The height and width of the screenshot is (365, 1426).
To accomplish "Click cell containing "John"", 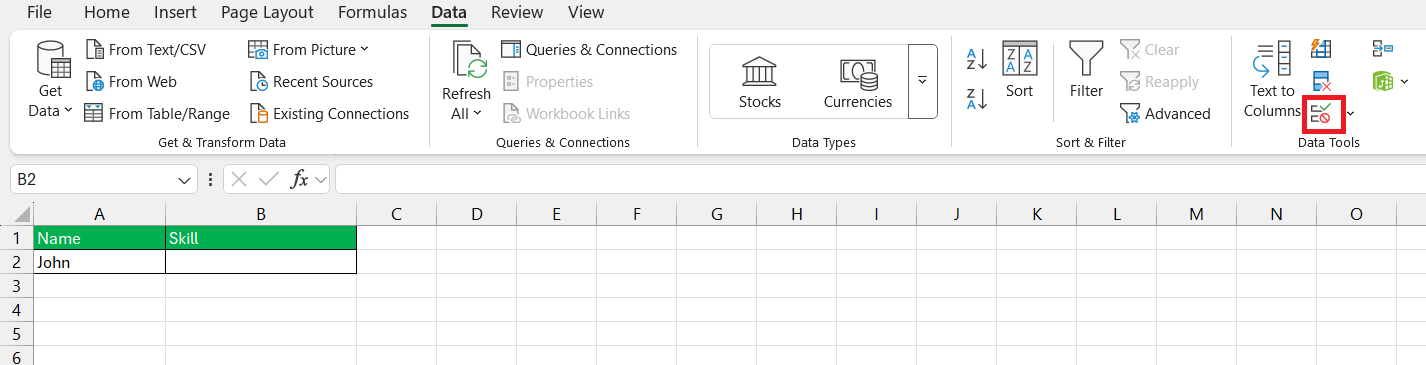I will click(99, 262).
